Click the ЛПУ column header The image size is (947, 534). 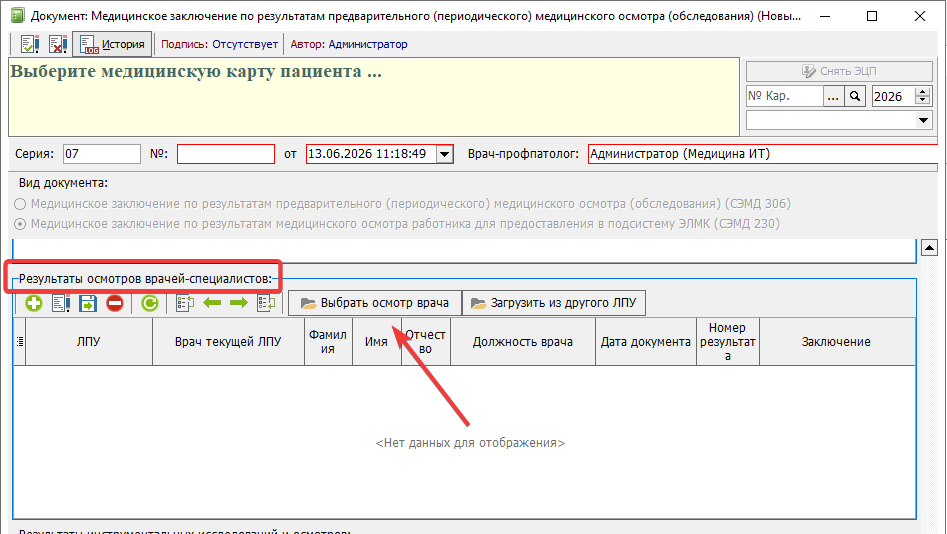[89, 342]
